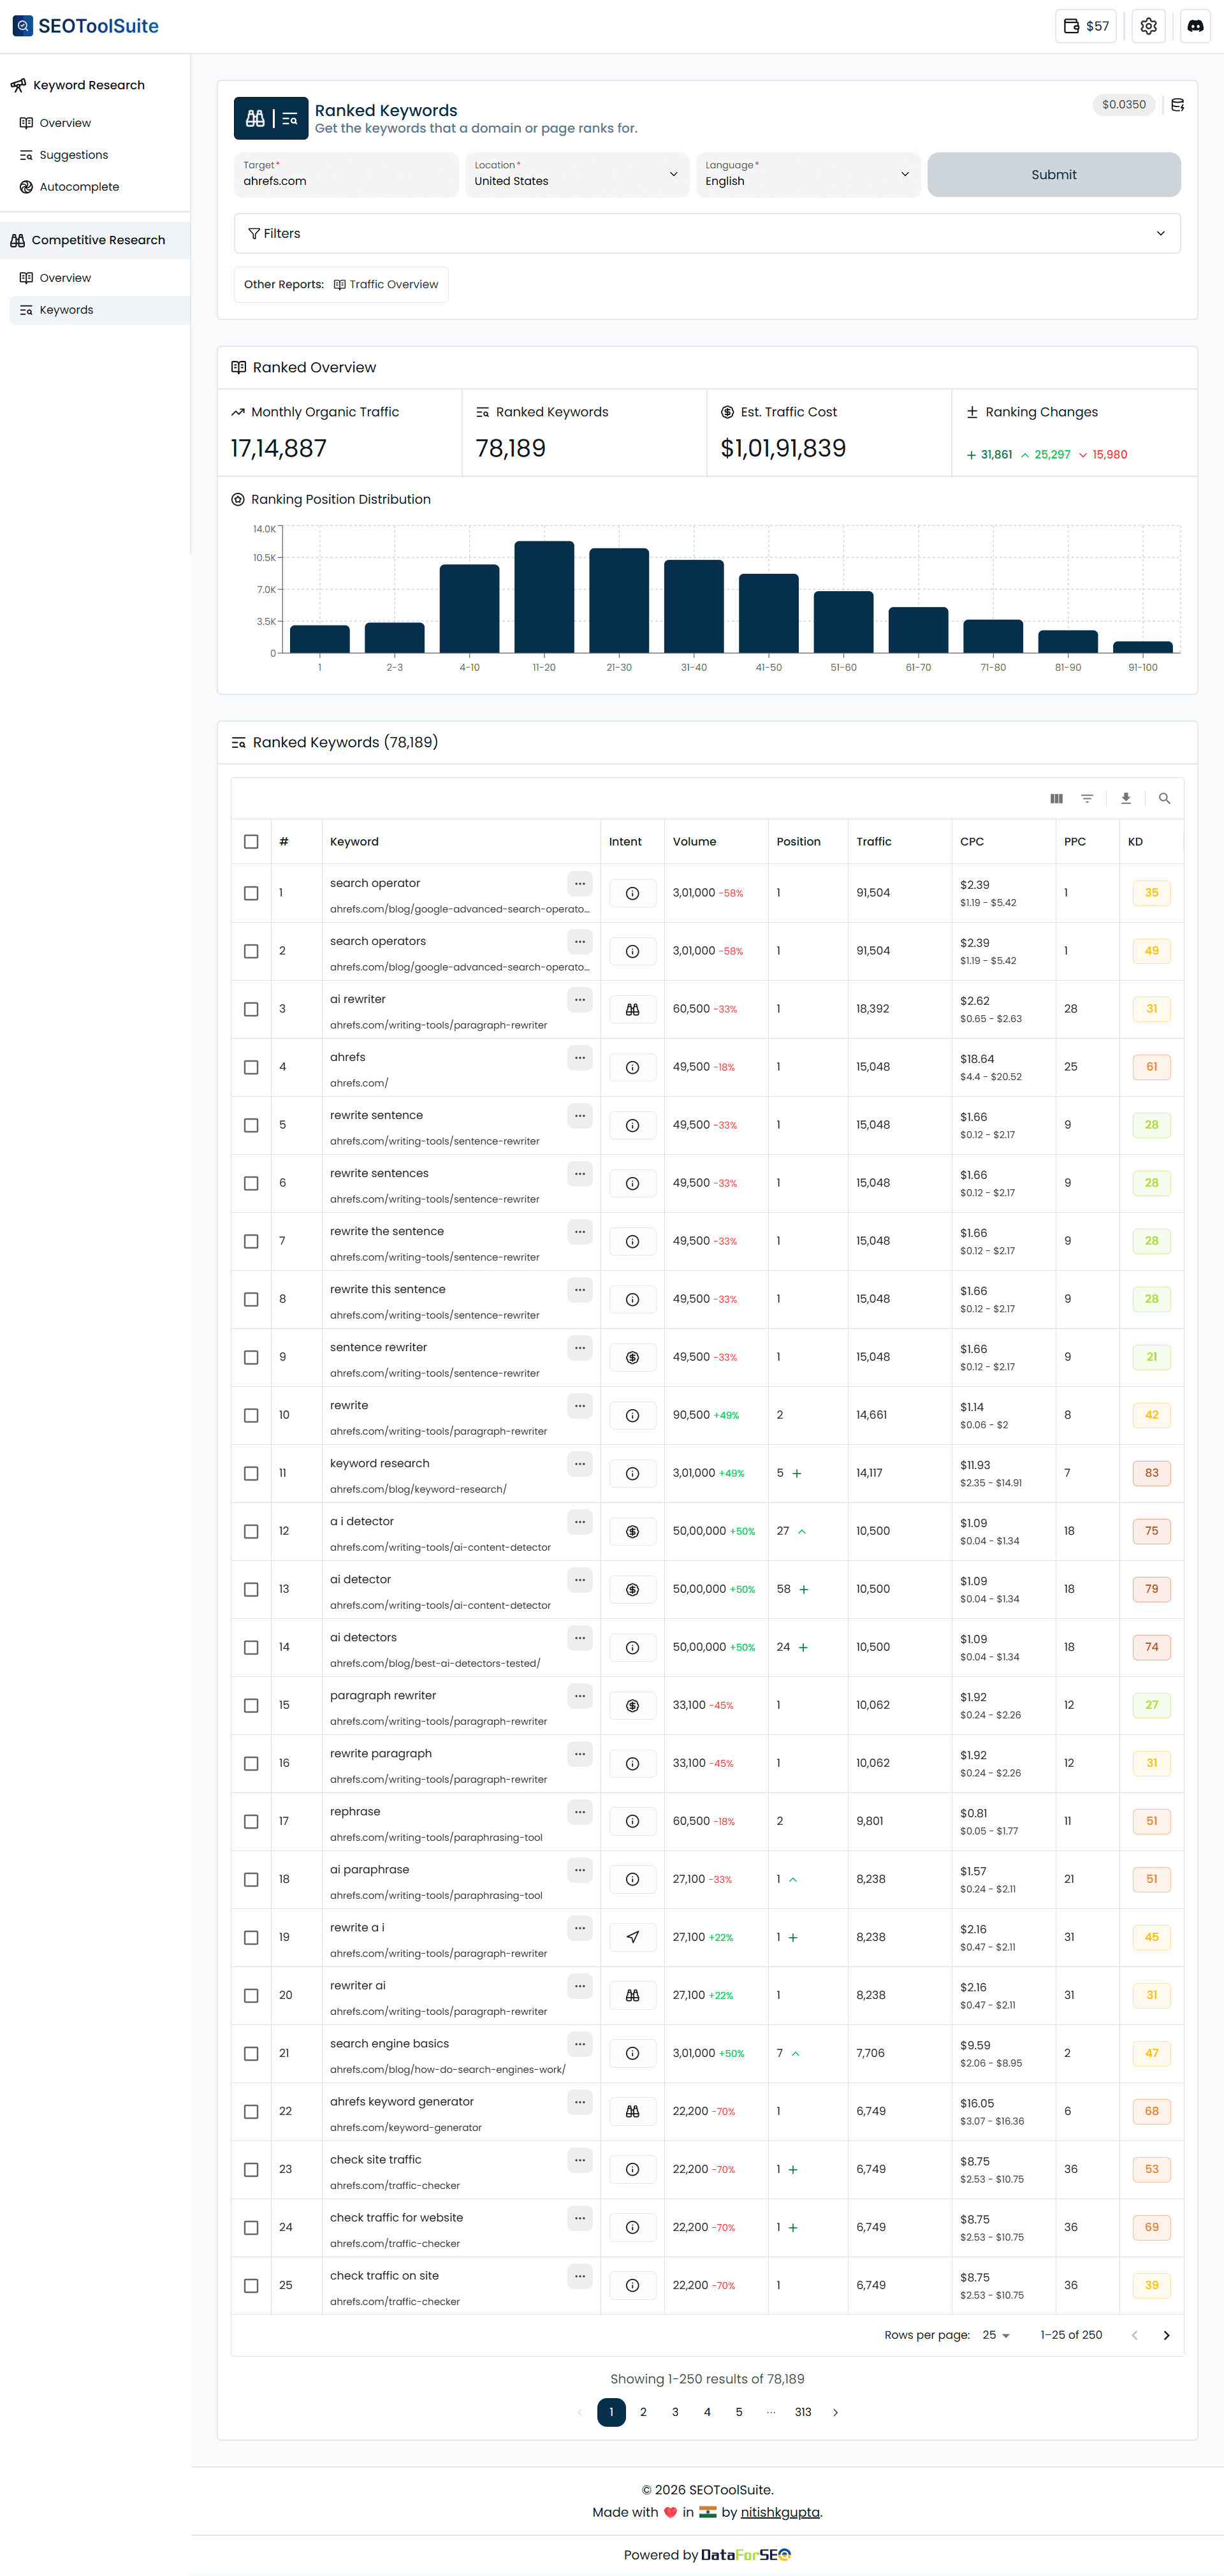Click the SEOToolSuite logo
This screenshot has width=1224, height=2576.
[x=86, y=26]
